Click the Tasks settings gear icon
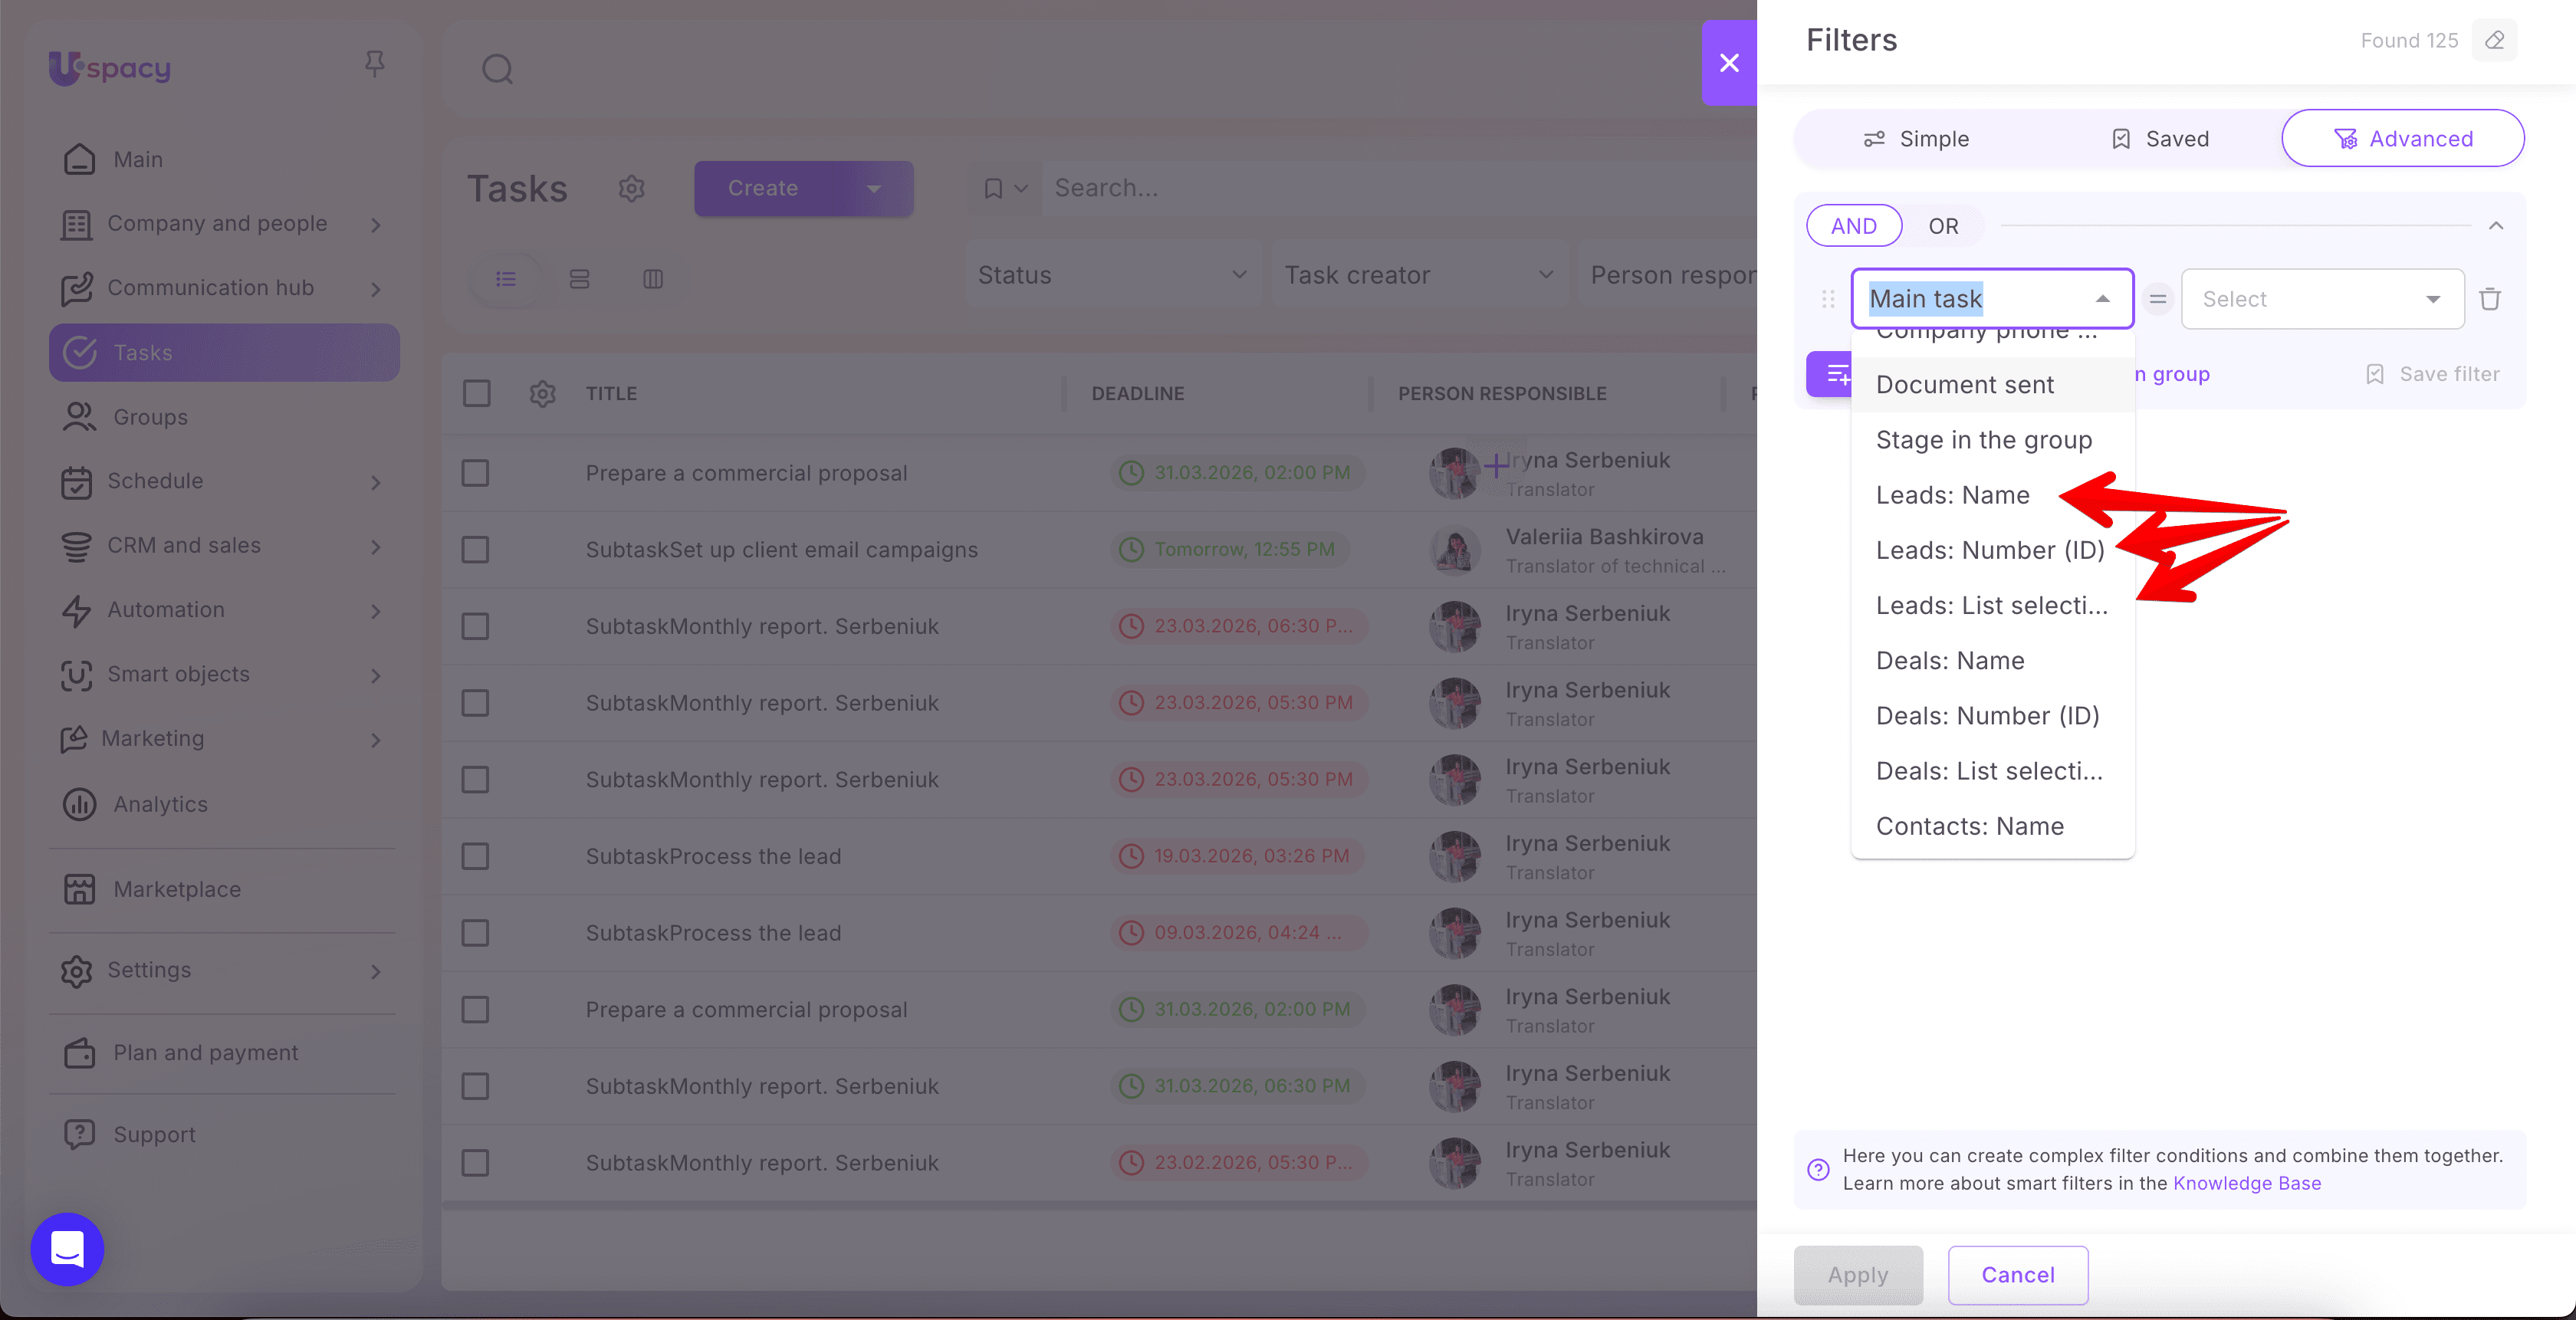Screen dimensions: 2576x1320 click(631, 188)
